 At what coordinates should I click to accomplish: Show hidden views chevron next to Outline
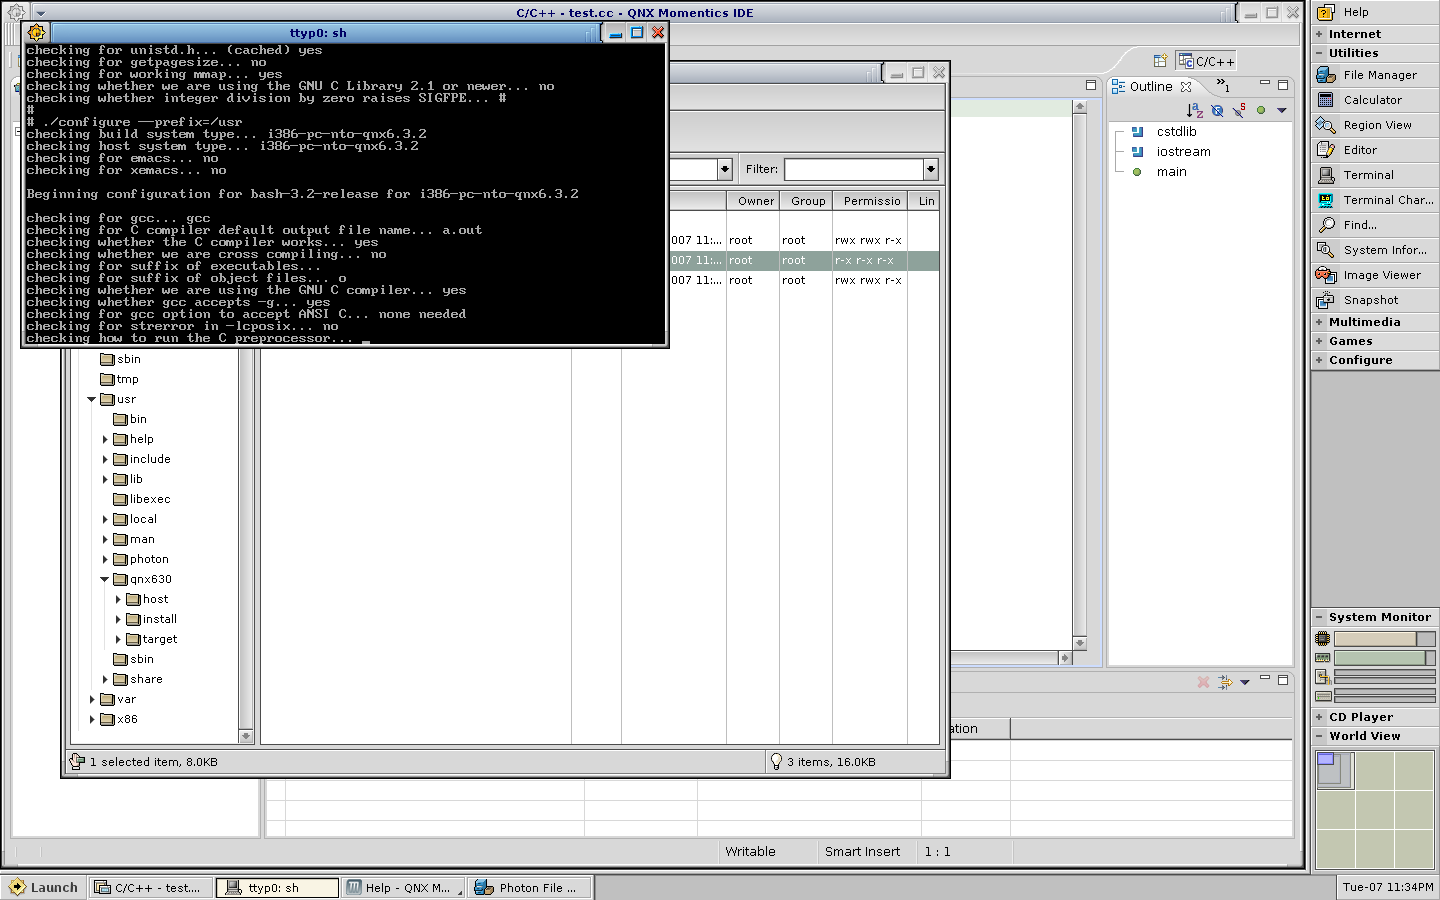(1222, 85)
